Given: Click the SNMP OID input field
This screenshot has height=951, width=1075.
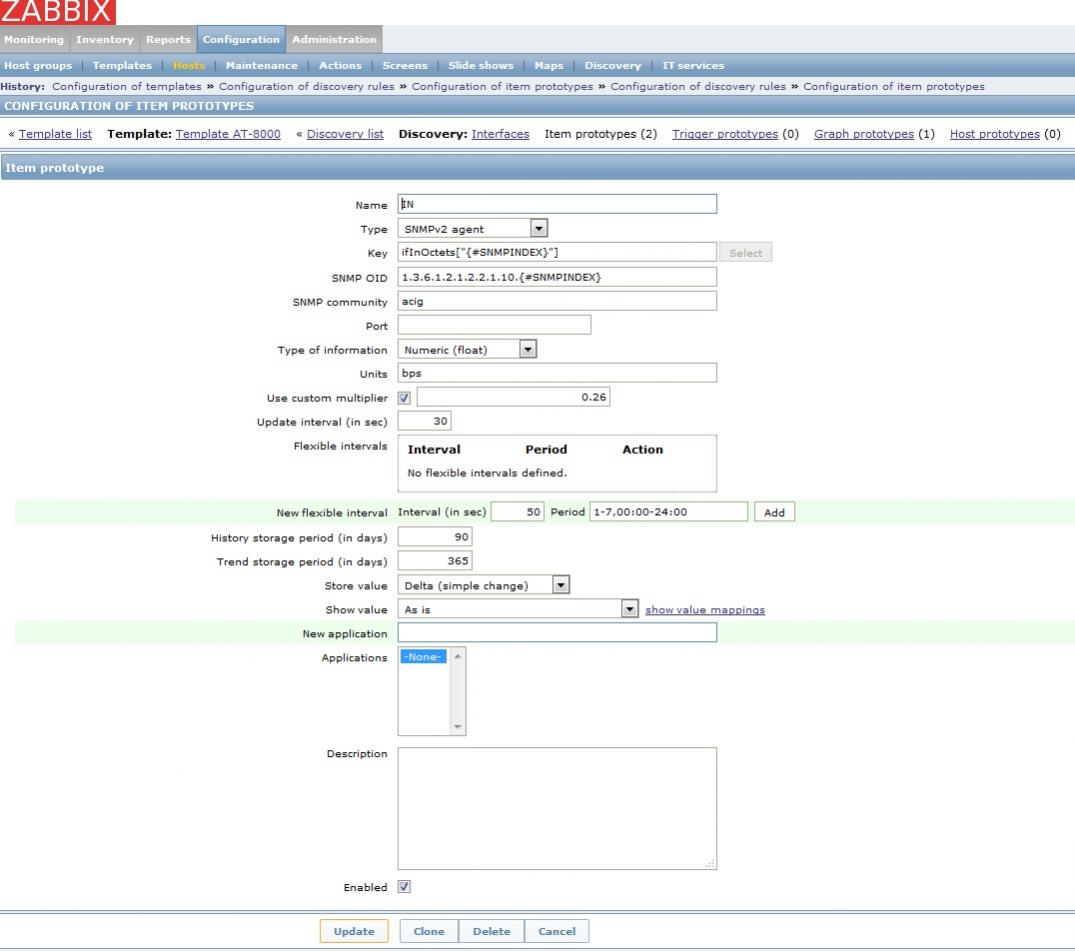Looking at the screenshot, I should [x=557, y=277].
